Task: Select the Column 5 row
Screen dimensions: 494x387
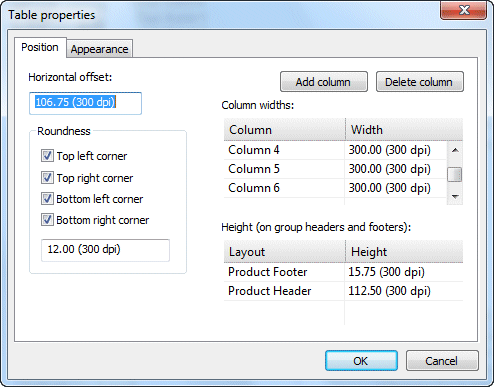Action: (x=335, y=169)
